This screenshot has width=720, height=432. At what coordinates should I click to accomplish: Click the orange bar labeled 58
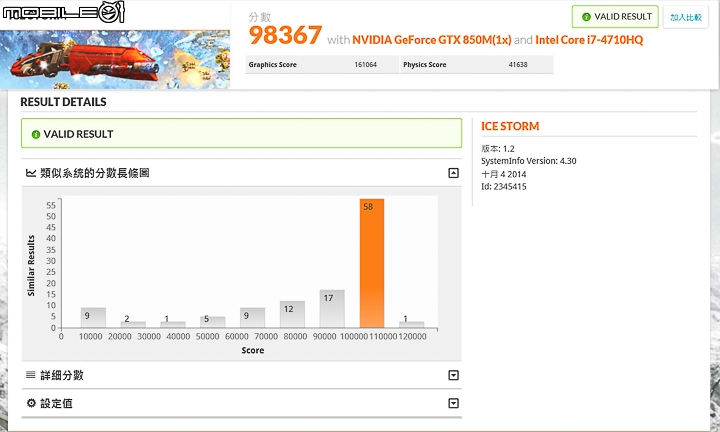click(x=372, y=263)
